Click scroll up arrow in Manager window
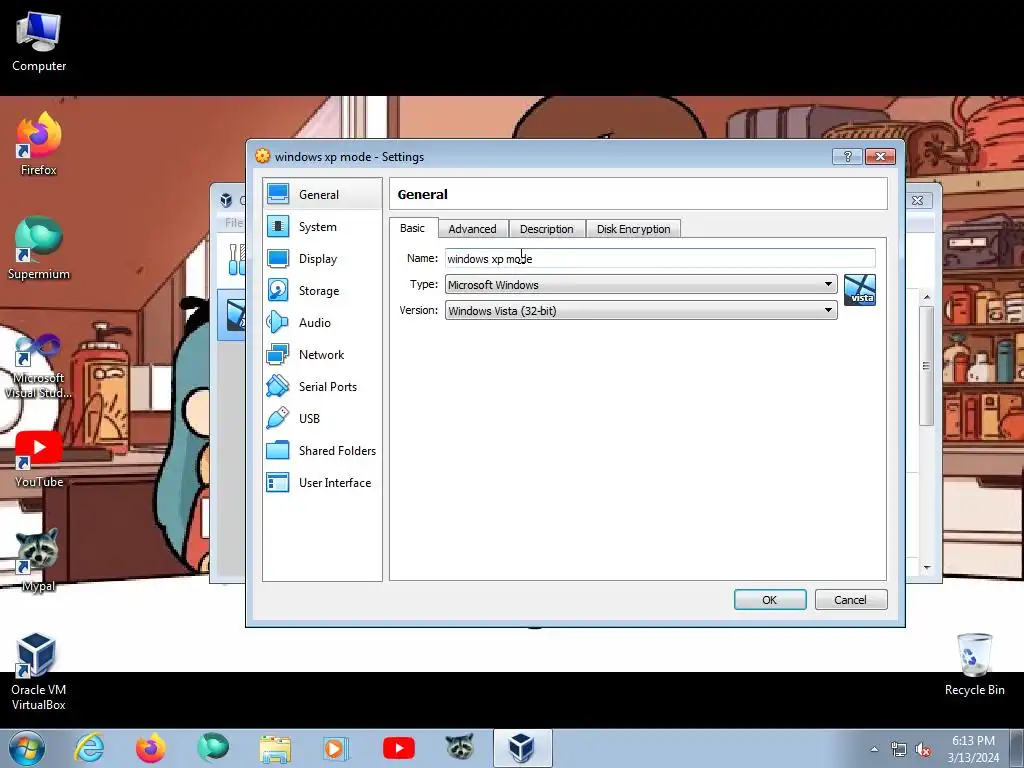The height and width of the screenshot is (768, 1024). click(927, 297)
